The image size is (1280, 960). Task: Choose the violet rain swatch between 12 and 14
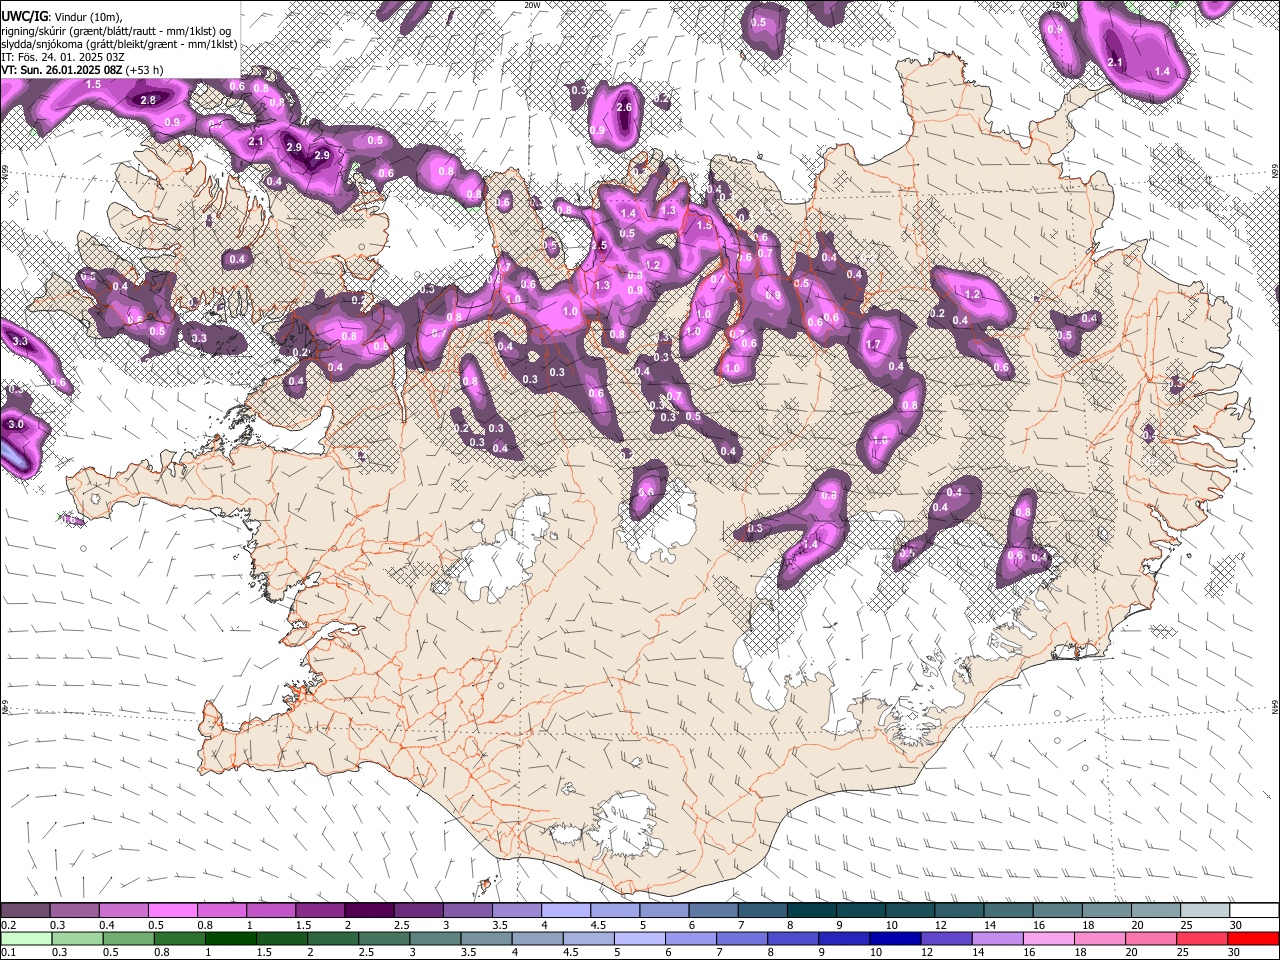point(945,938)
